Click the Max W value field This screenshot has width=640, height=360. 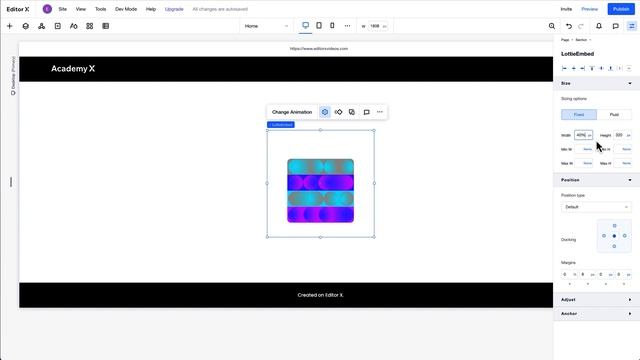584,163
